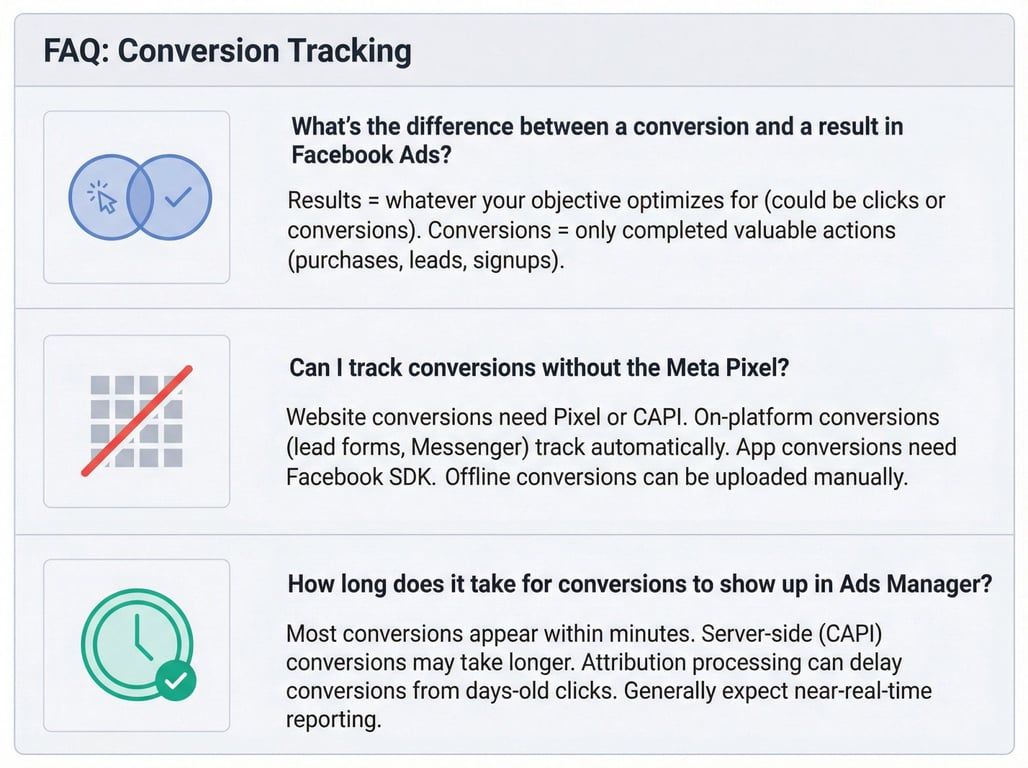Viewport: 1028px width, 768px height.
Task: Click the 'FAQ: Conversion Tracking' header title
Action: (x=227, y=51)
